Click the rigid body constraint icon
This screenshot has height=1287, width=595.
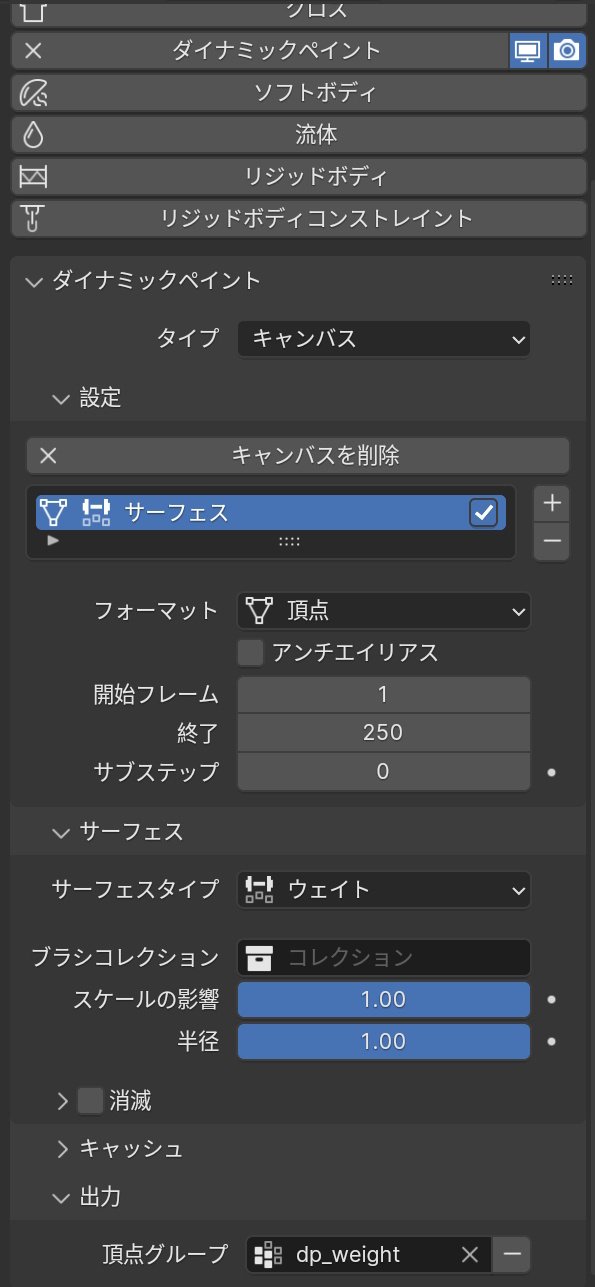click(x=33, y=217)
